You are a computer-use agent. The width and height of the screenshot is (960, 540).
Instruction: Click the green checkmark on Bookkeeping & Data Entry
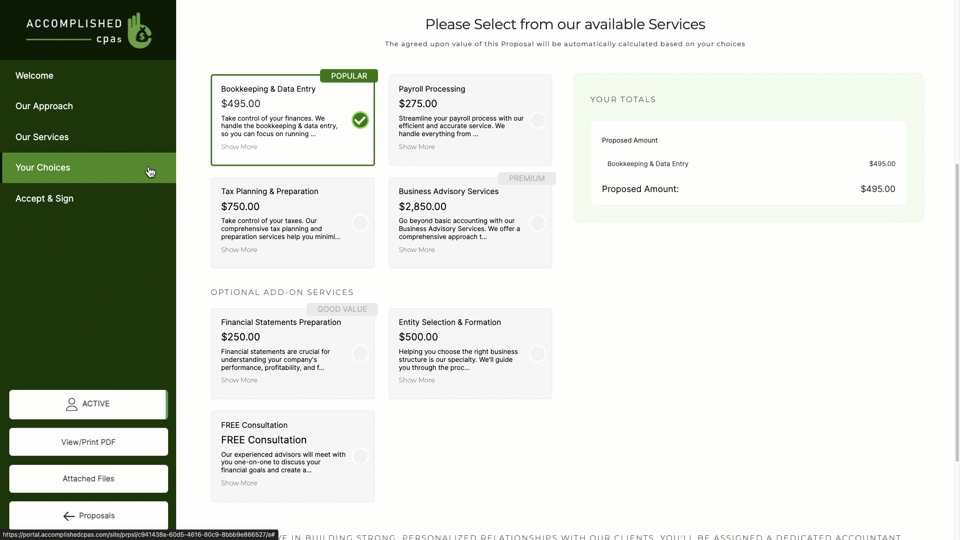coord(360,120)
